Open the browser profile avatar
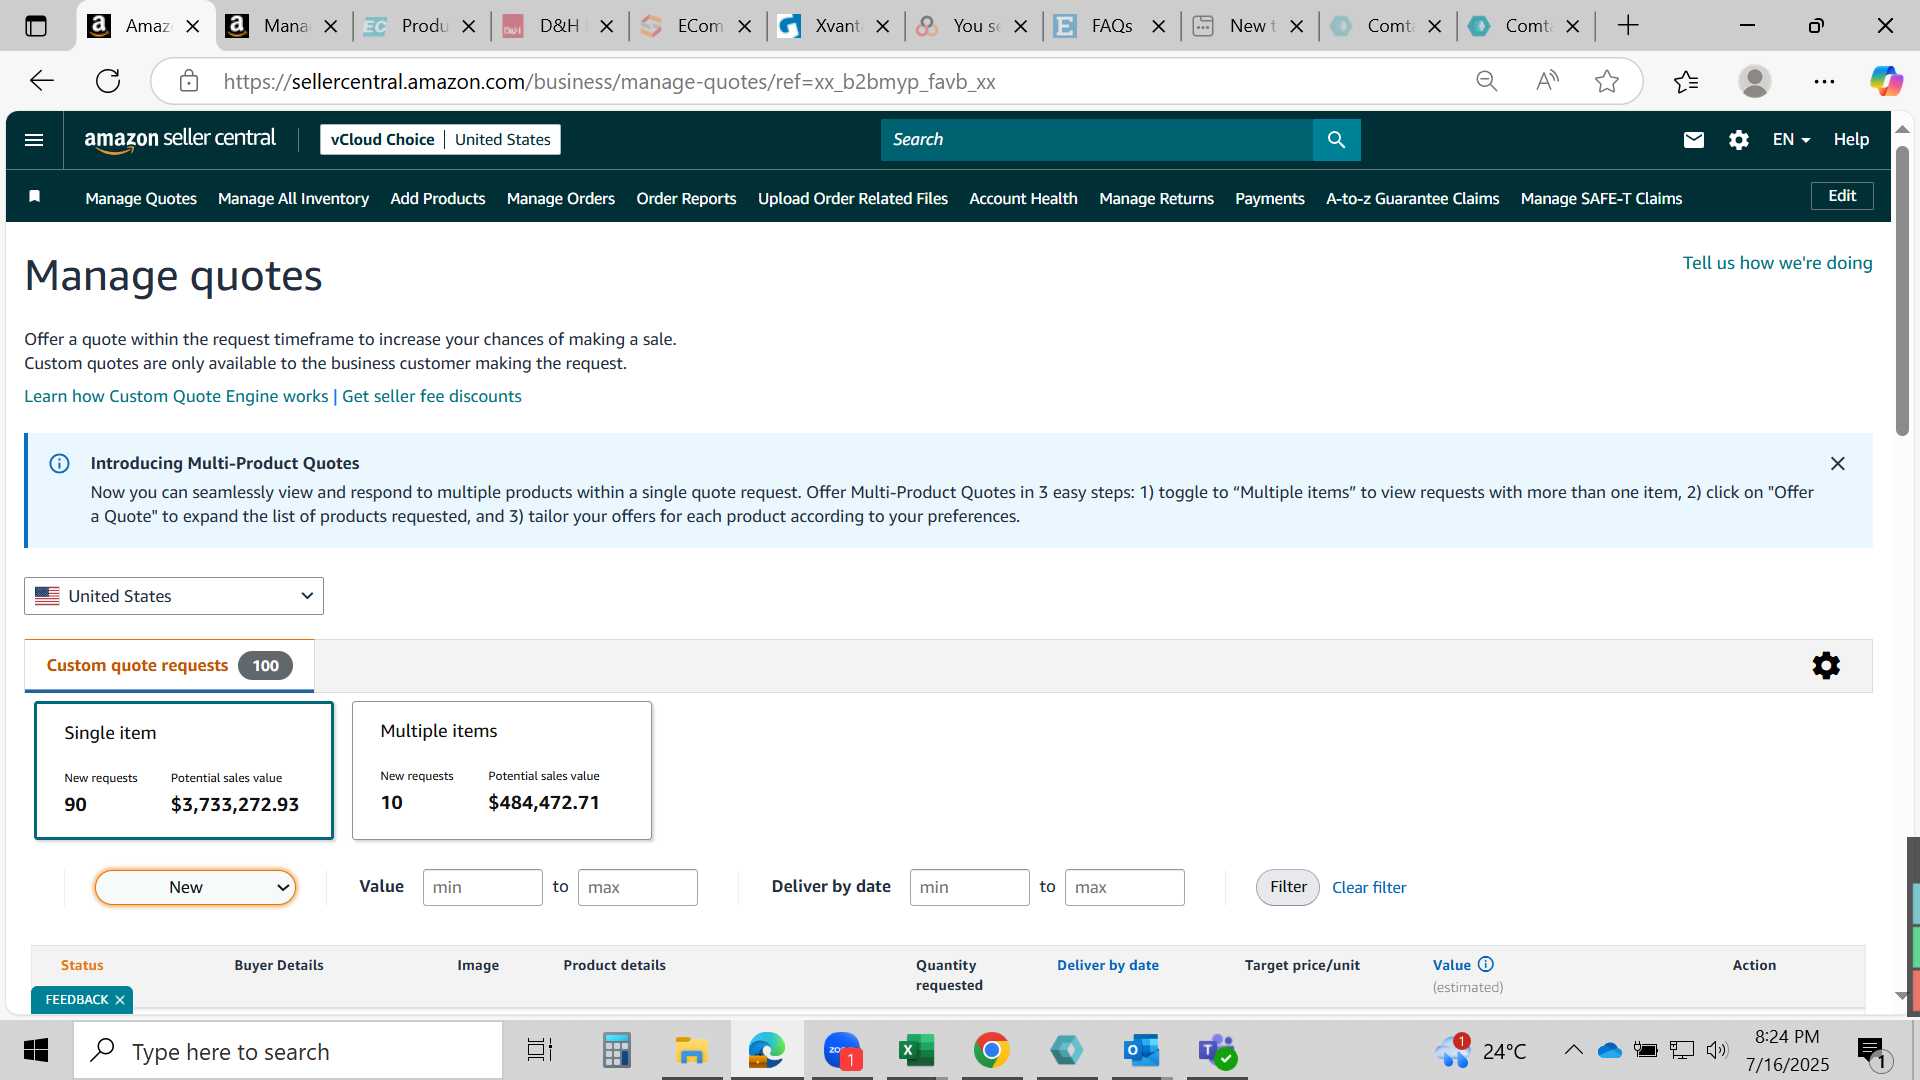 (1755, 81)
